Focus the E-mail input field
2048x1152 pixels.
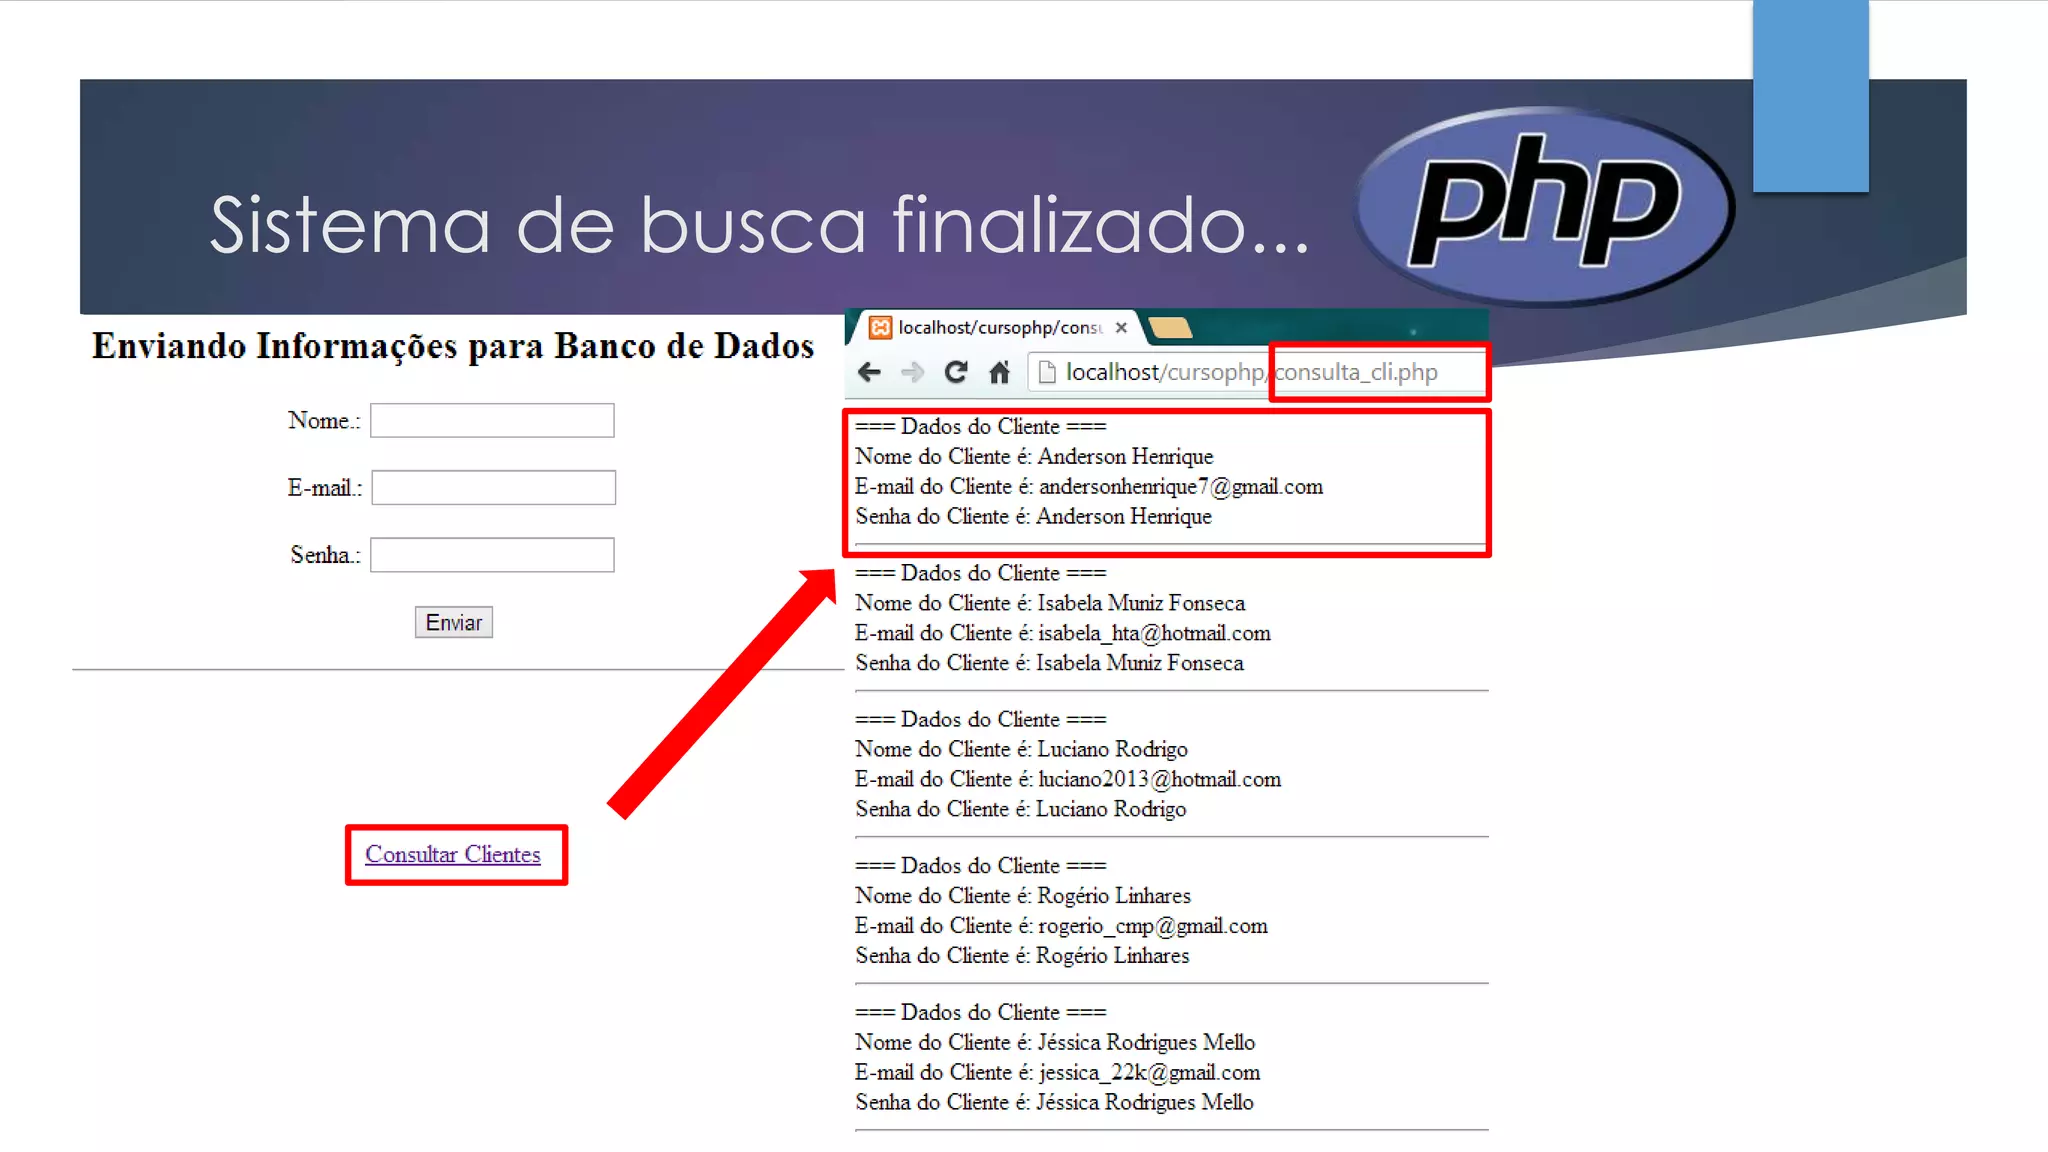click(x=493, y=487)
